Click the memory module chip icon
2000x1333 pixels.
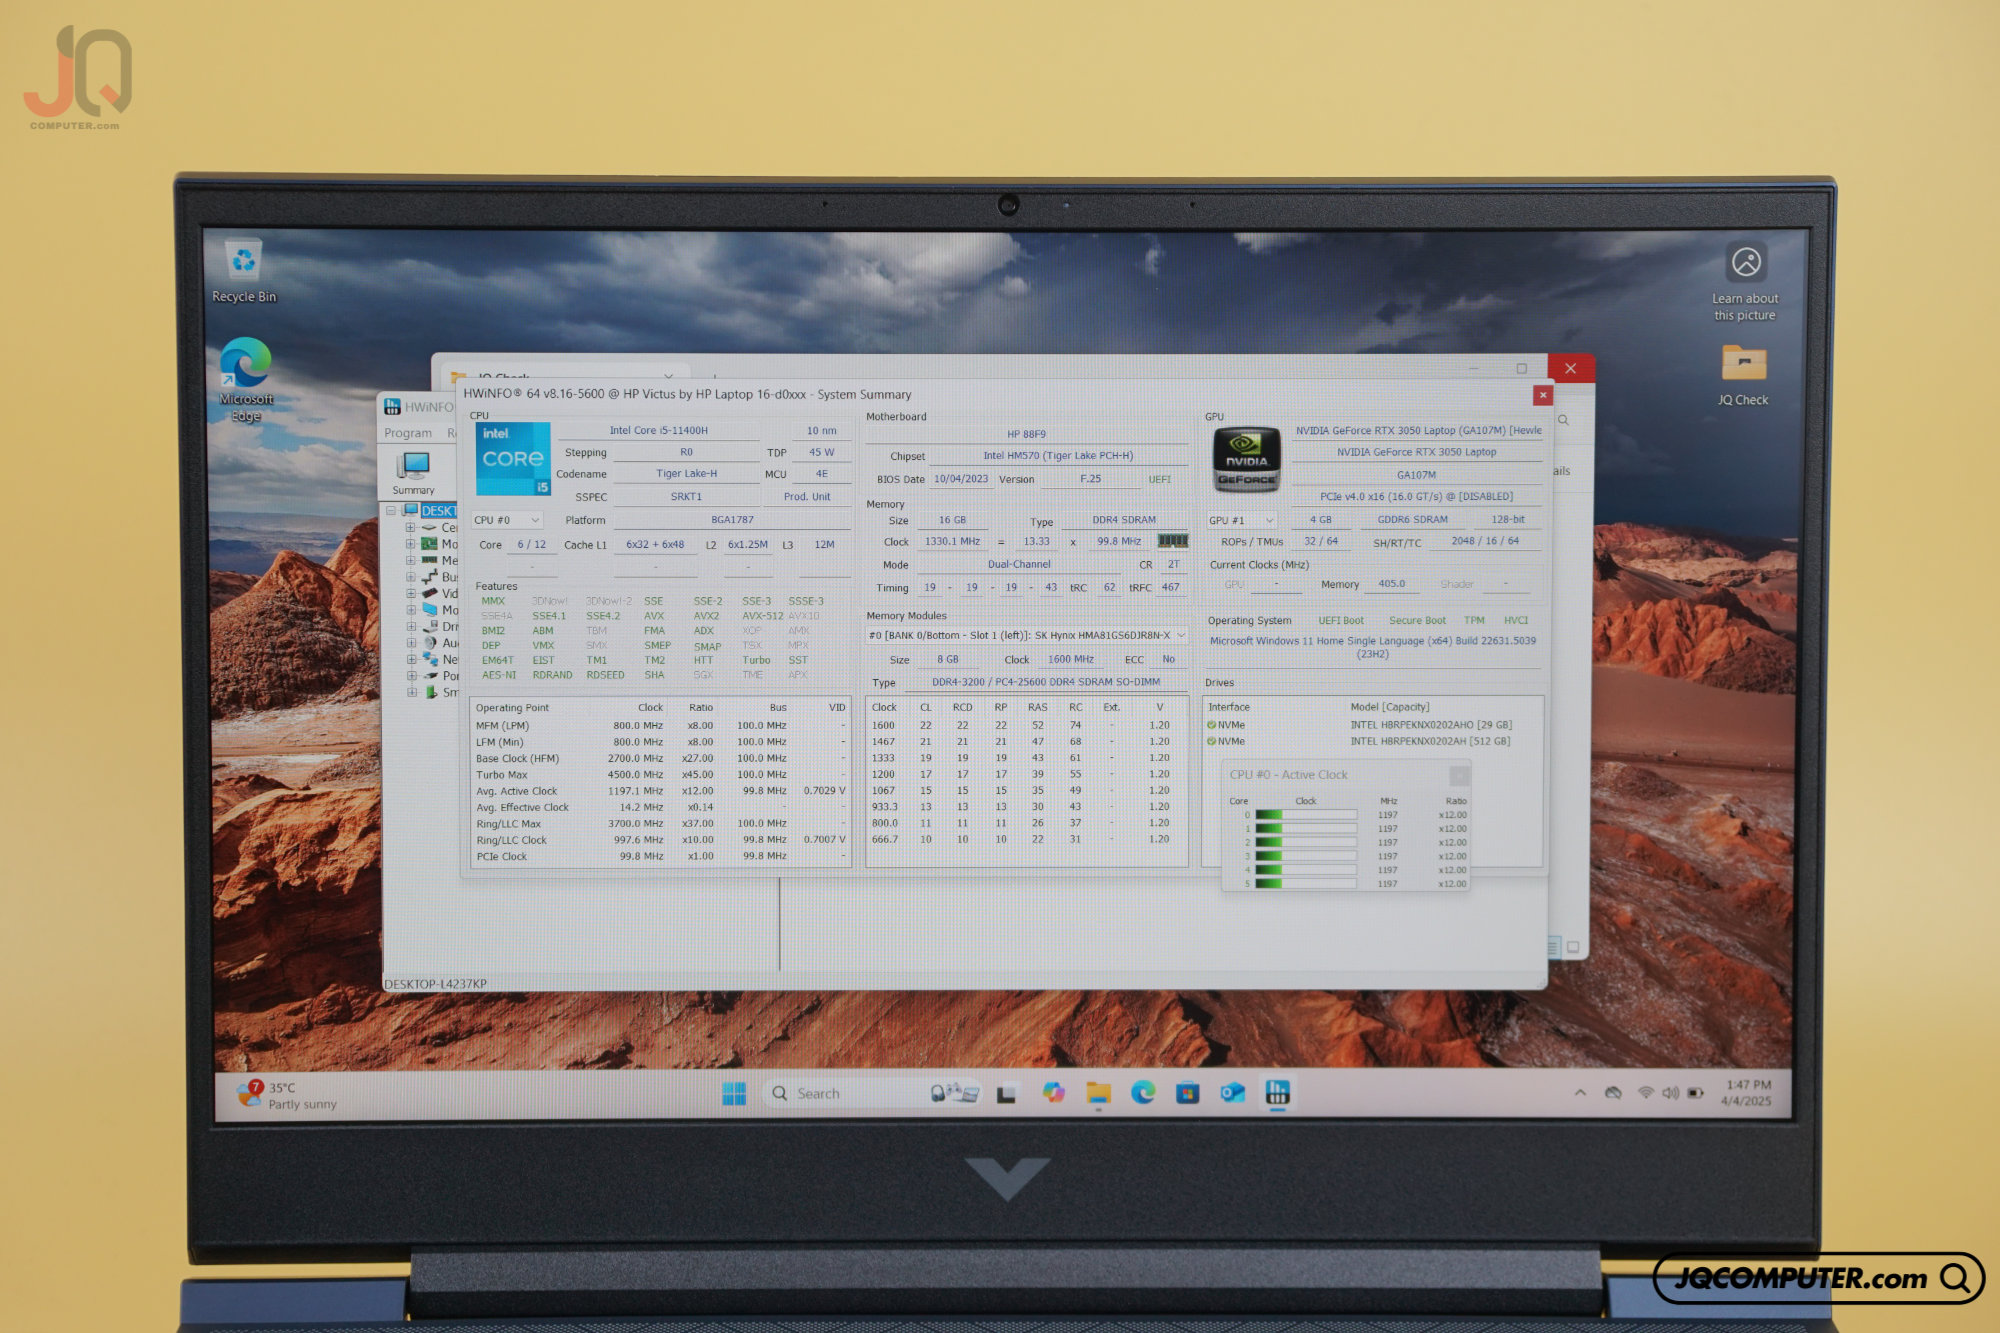[1172, 541]
